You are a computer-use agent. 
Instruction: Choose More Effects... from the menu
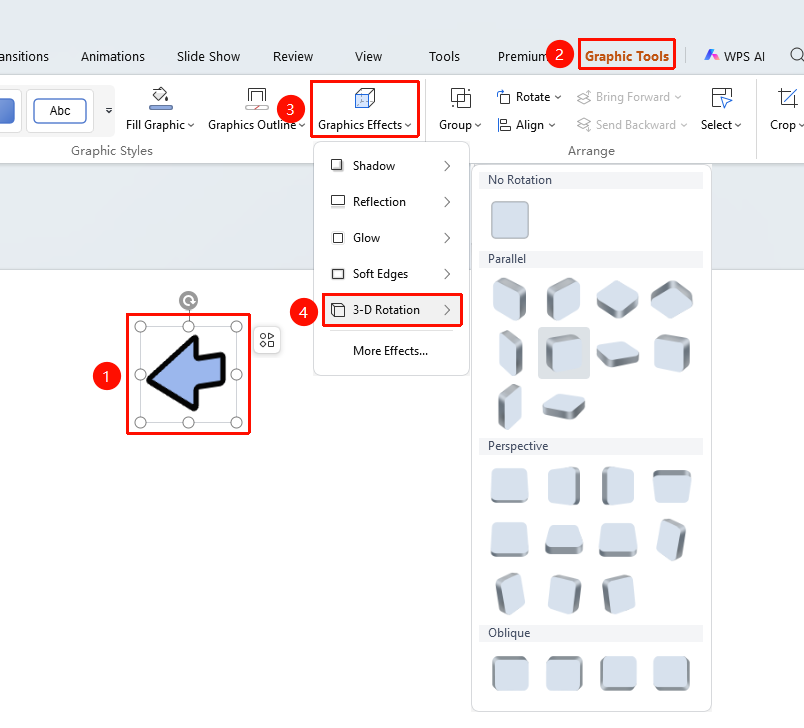(x=390, y=351)
